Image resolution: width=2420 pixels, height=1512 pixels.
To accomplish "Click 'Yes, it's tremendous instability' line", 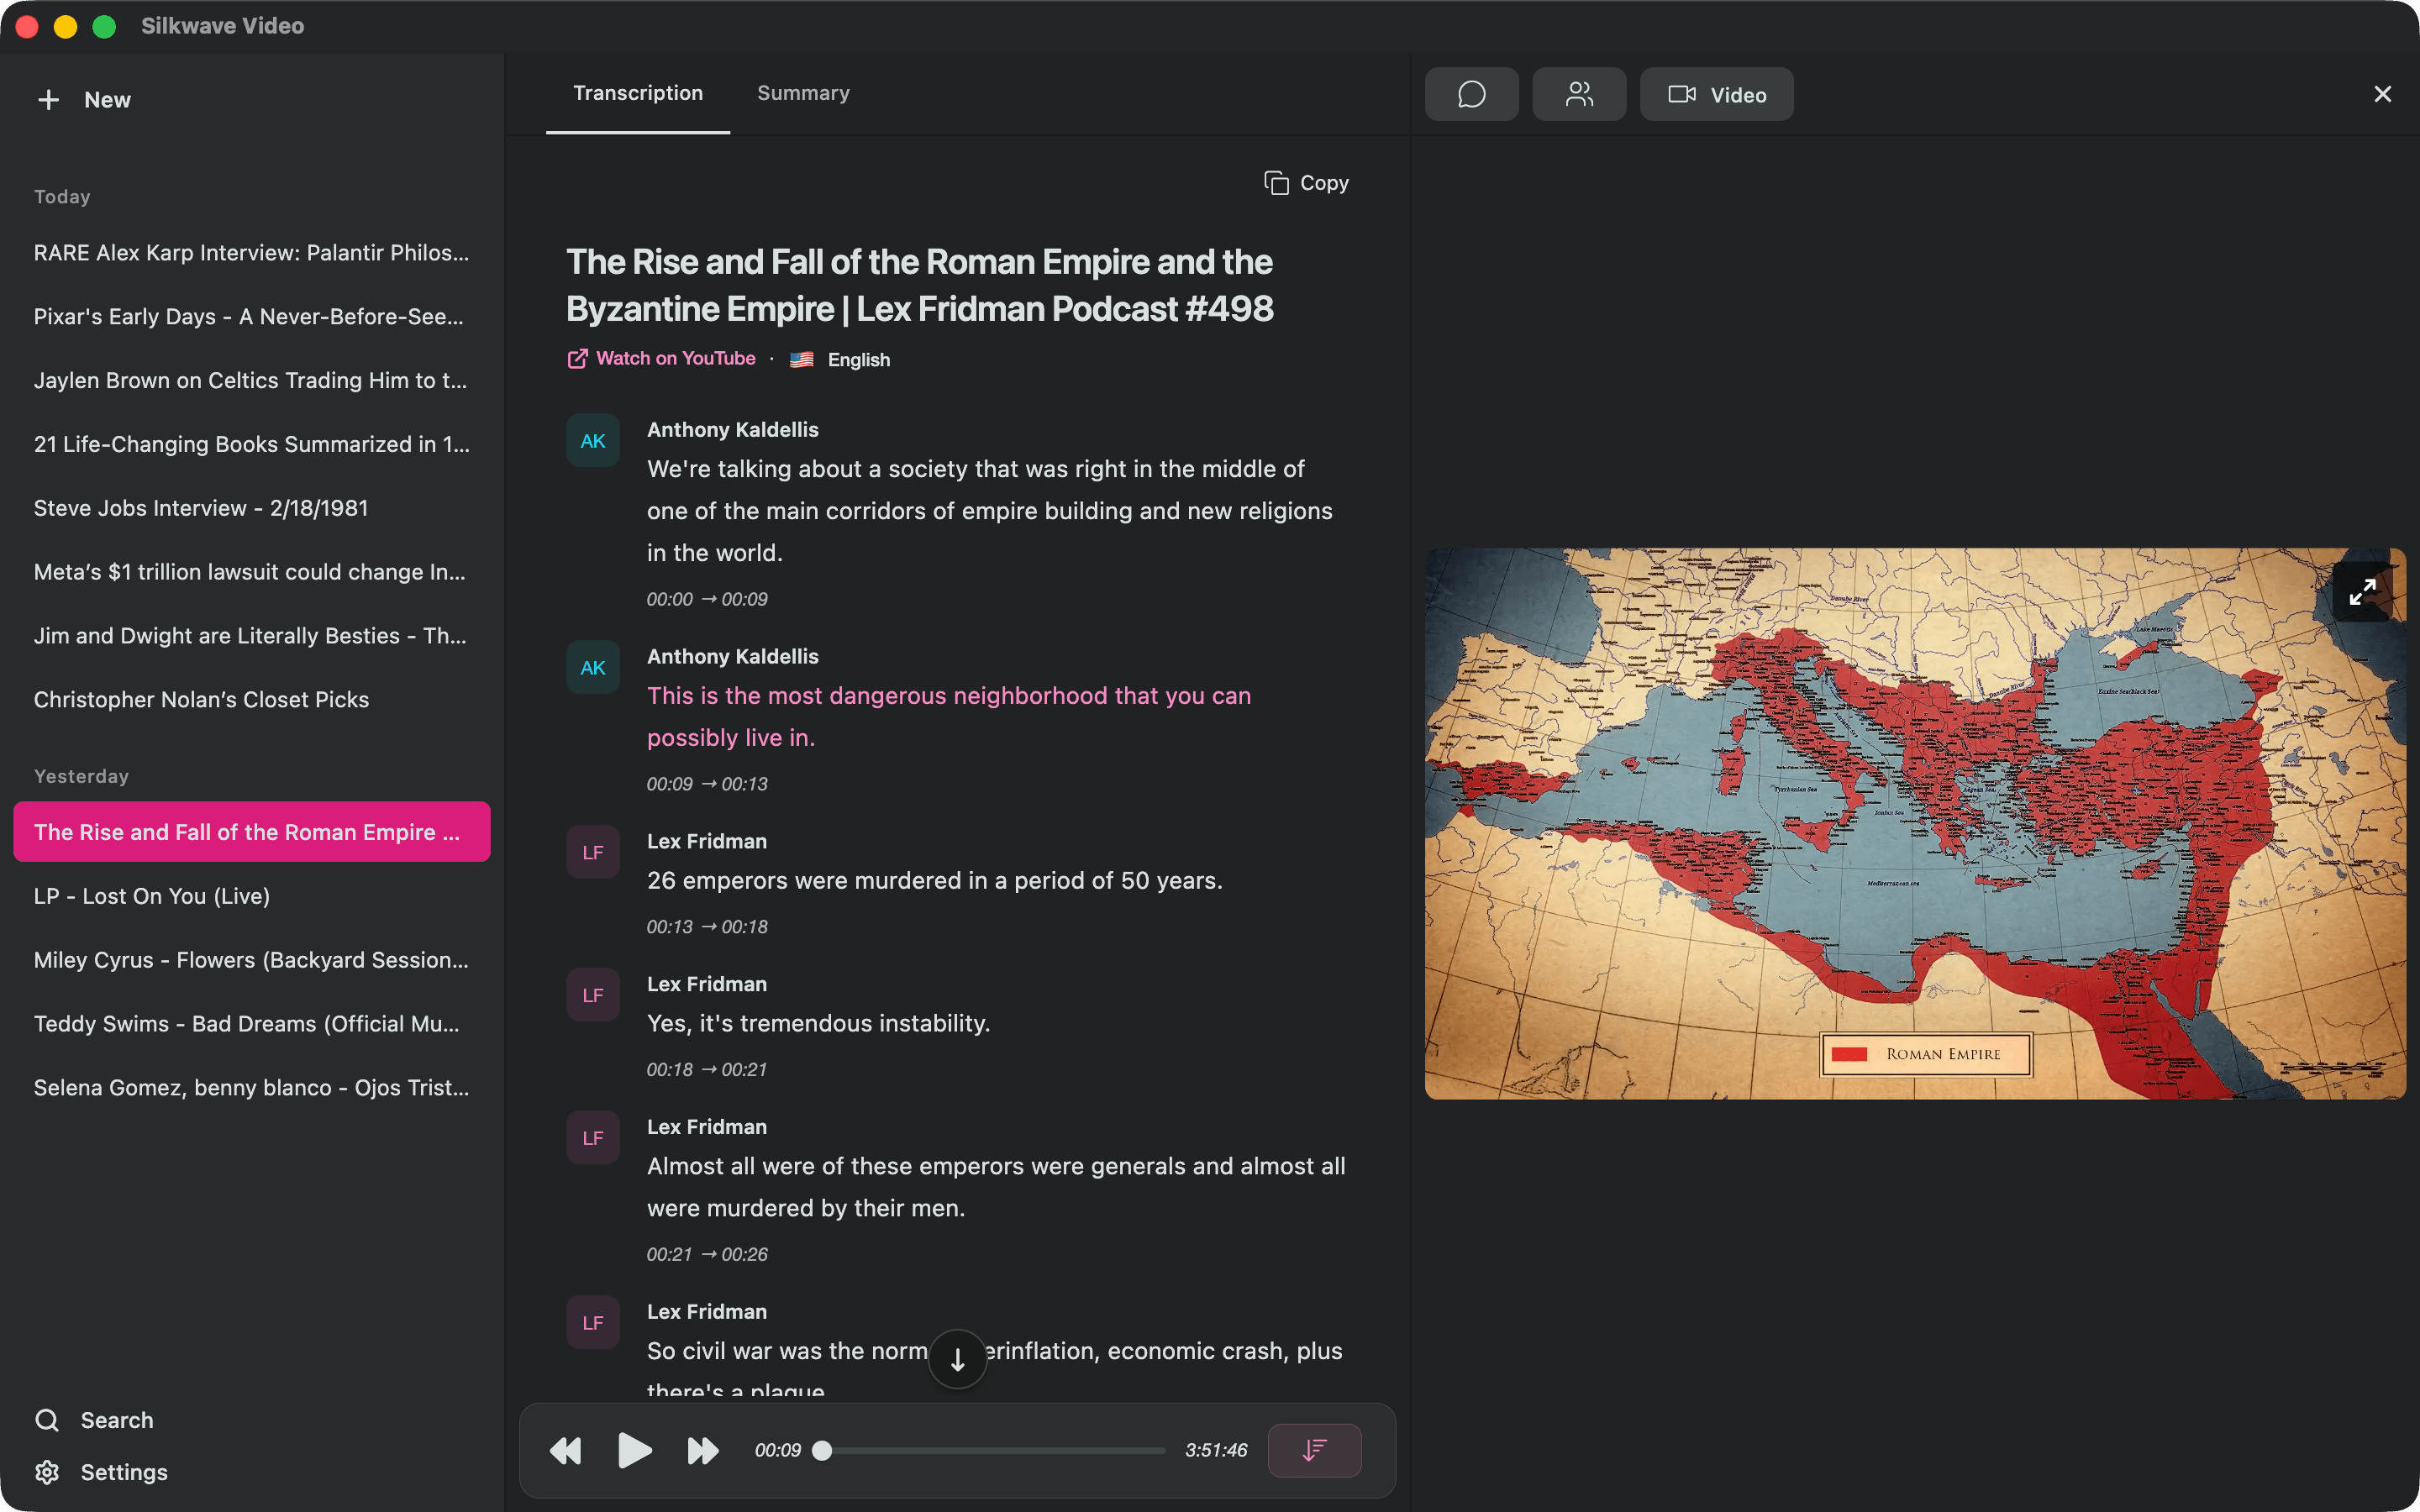I will point(818,1024).
